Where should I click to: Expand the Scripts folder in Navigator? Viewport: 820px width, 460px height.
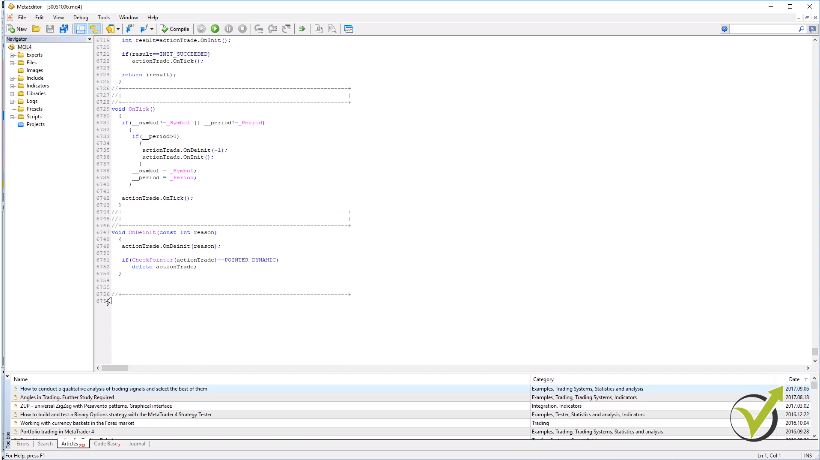coord(12,116)
